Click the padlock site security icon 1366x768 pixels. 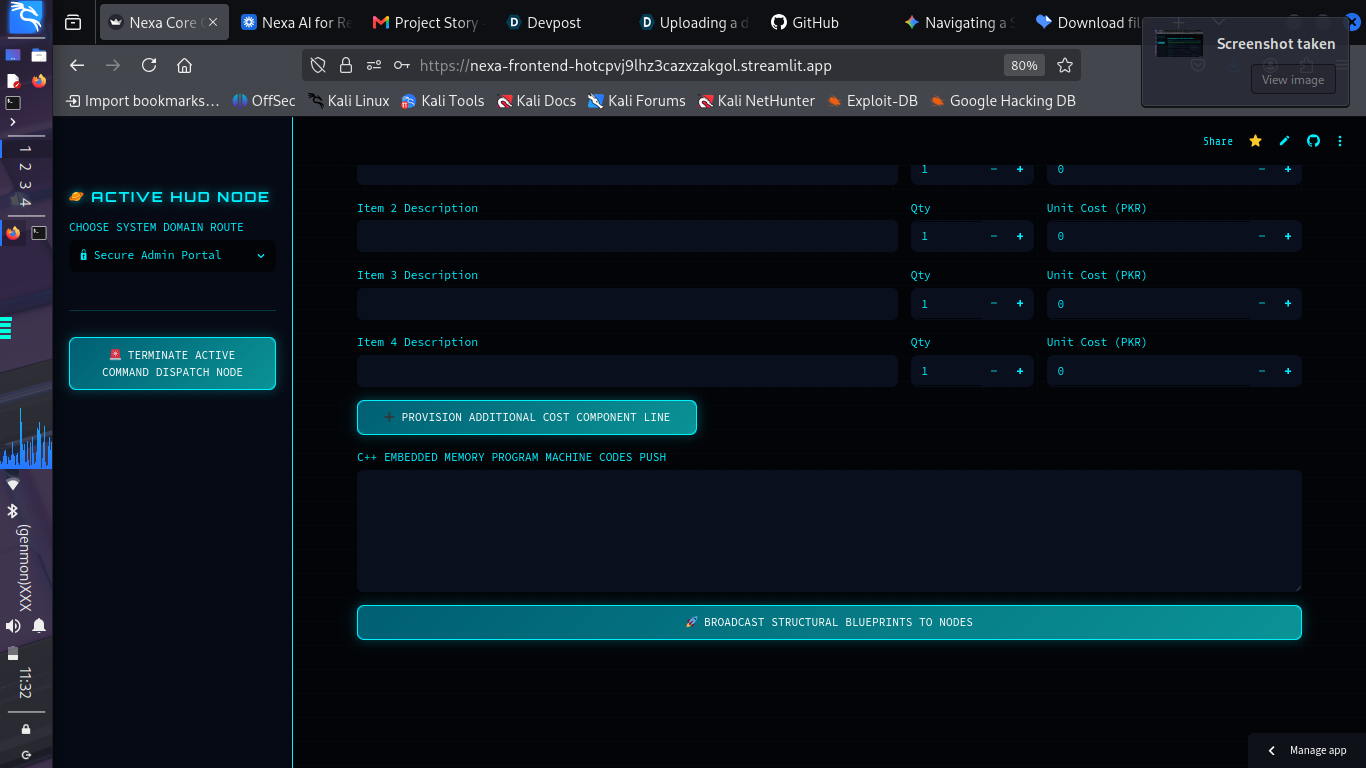pyautogui.click(x=346, y=65)
